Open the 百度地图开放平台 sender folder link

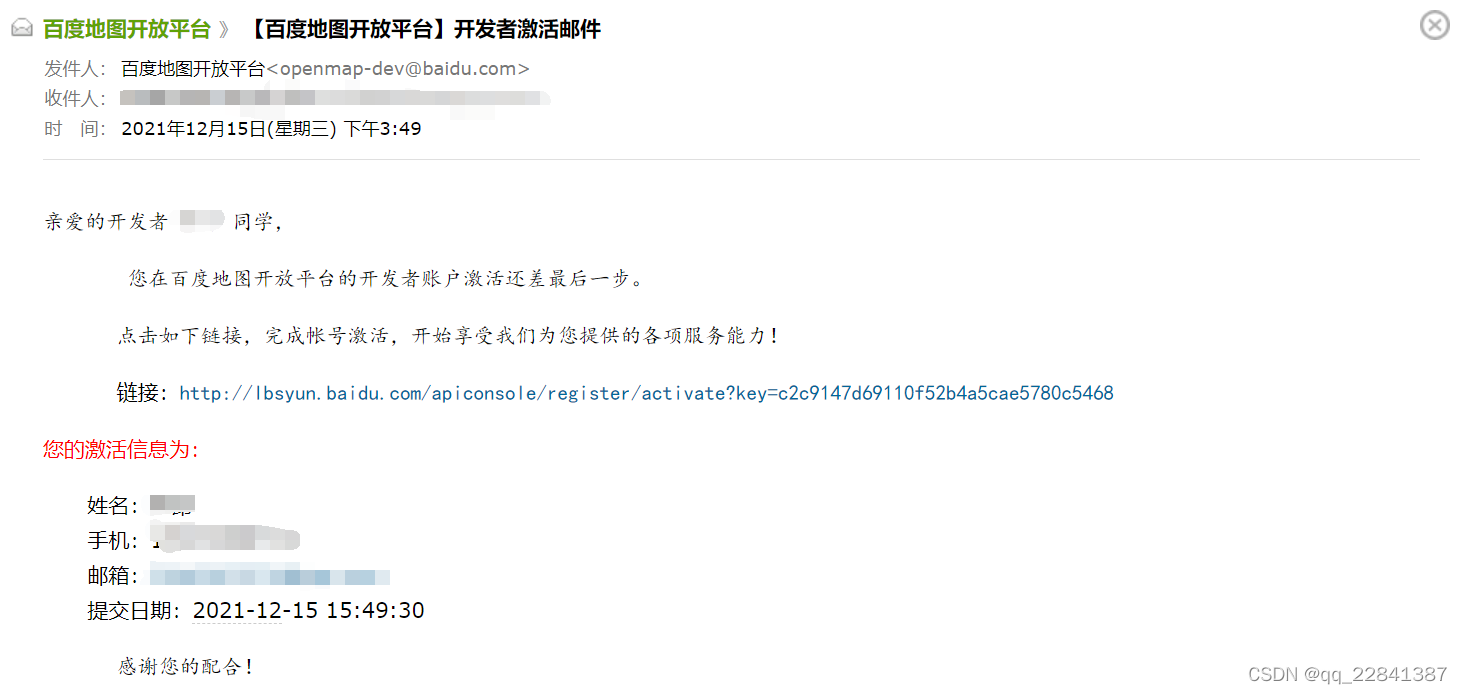127,29
